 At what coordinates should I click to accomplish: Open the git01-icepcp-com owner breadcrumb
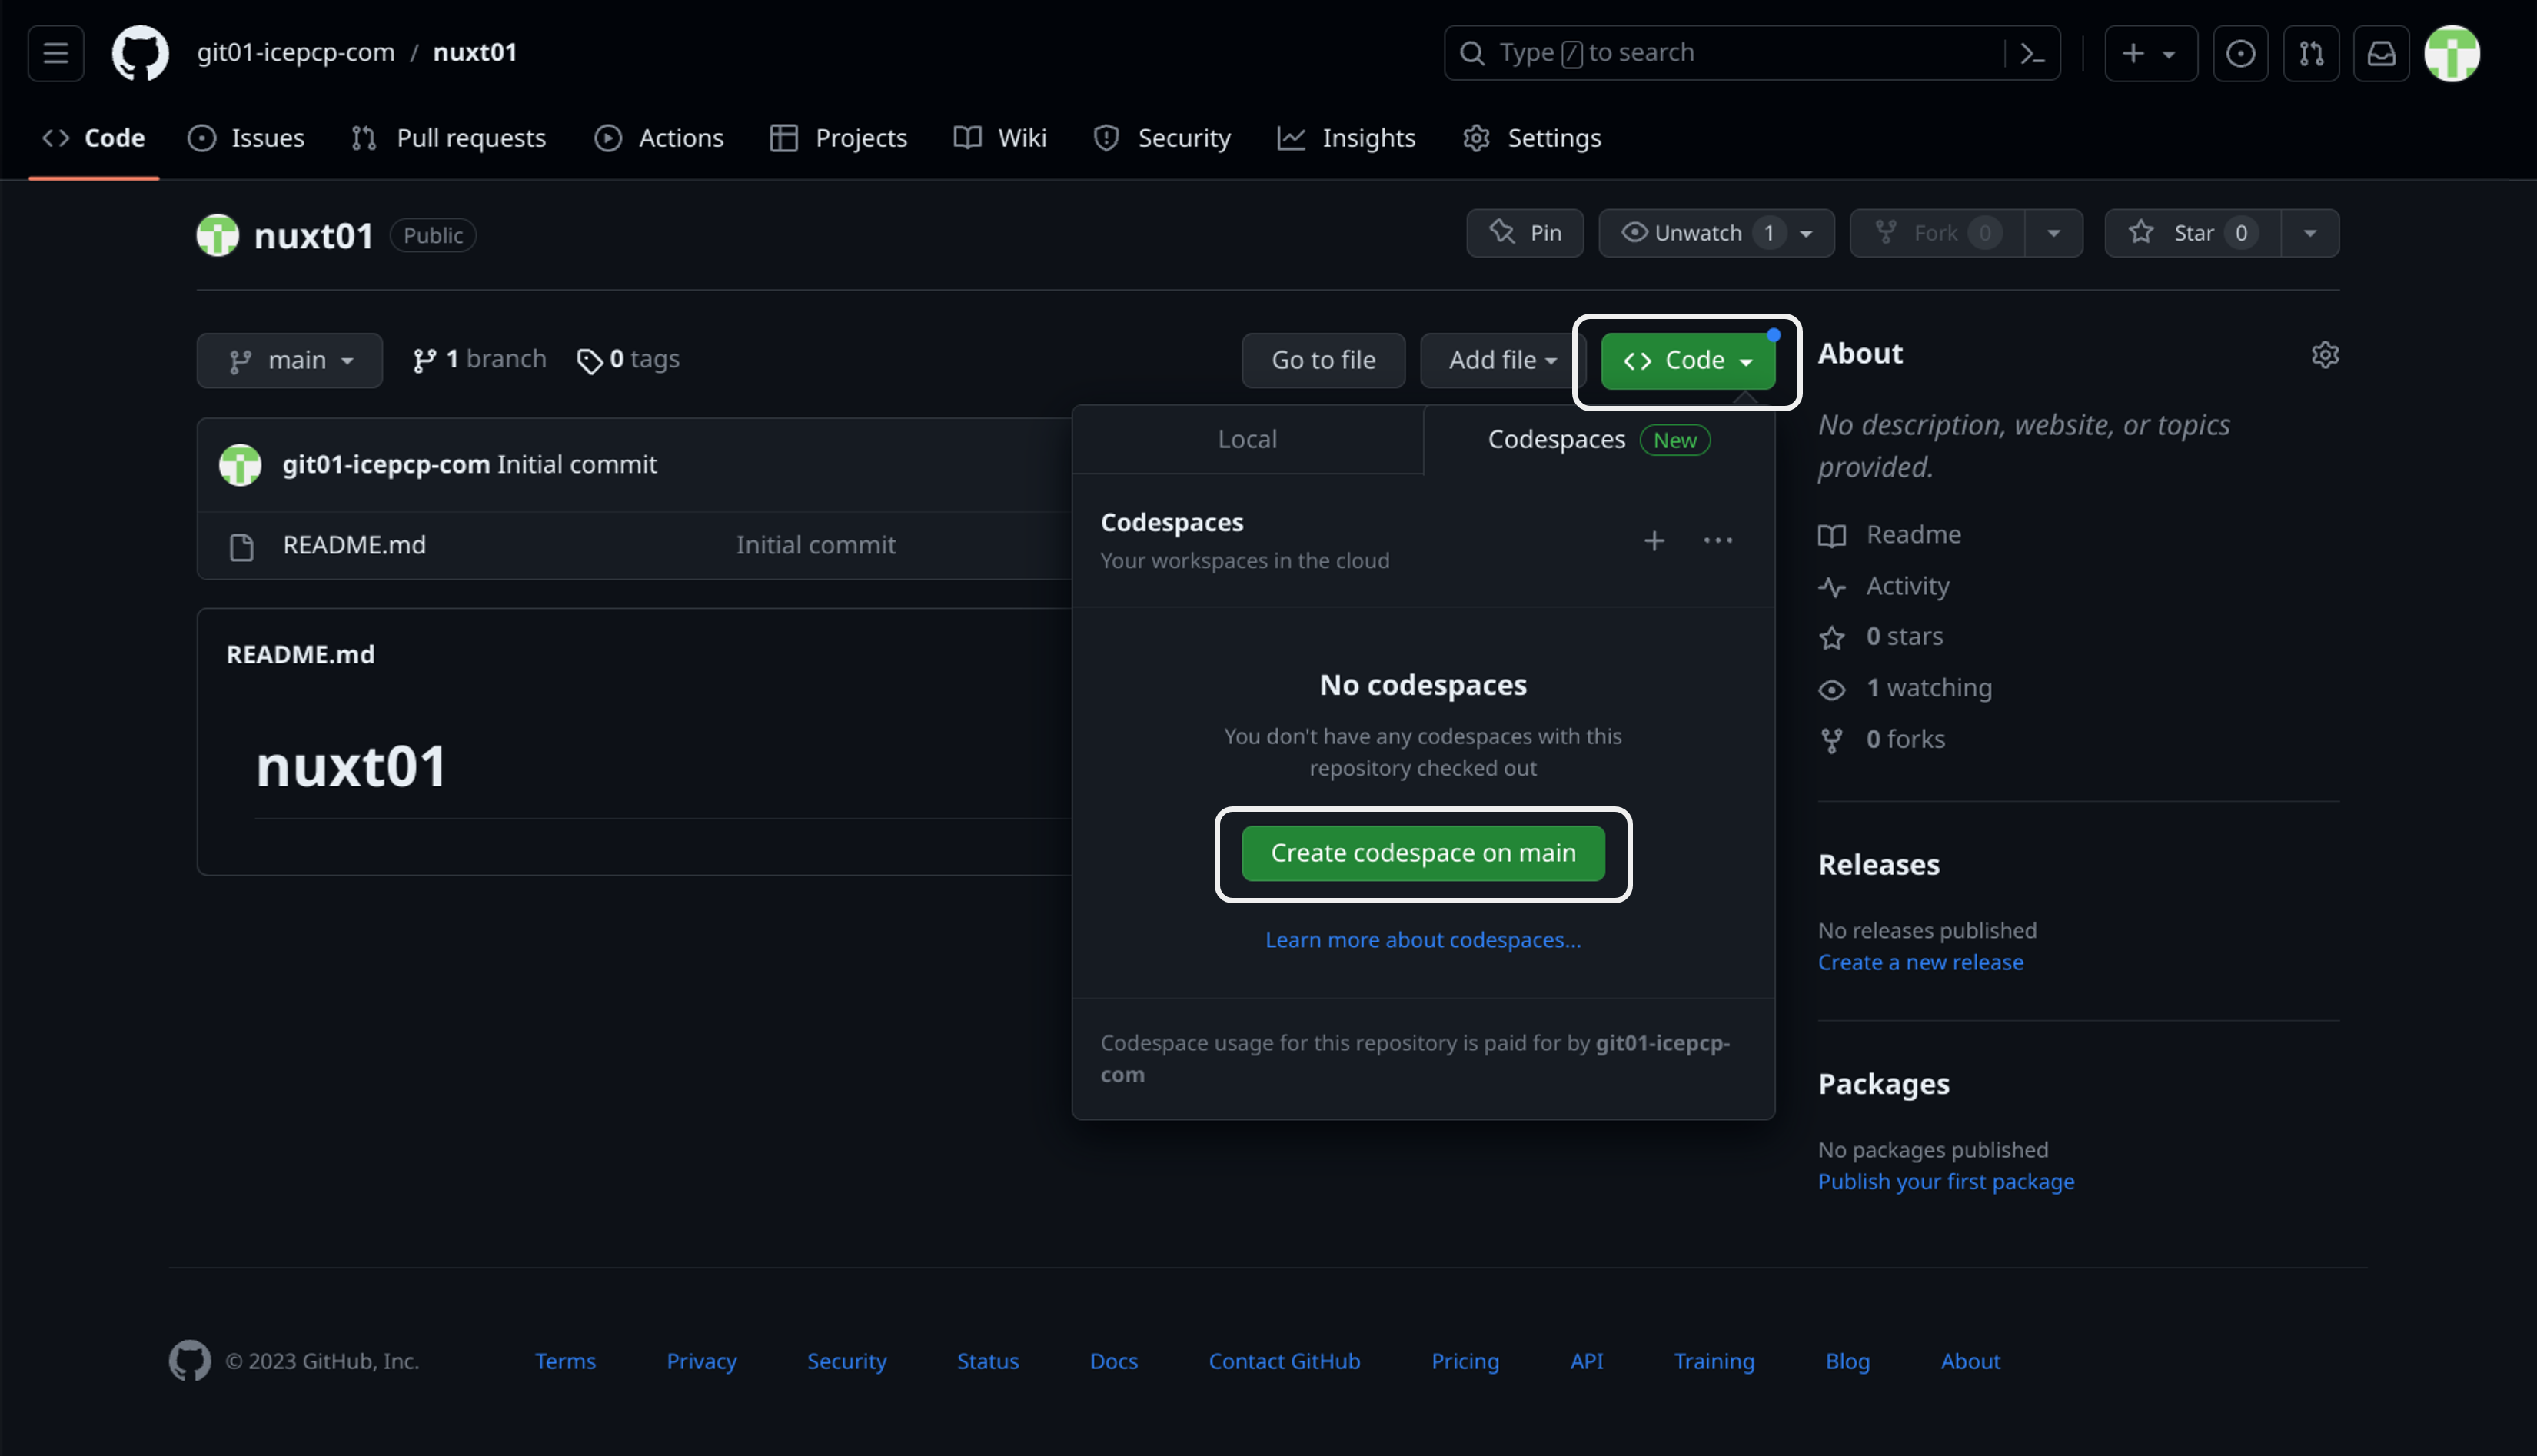(x=296, y=52)
